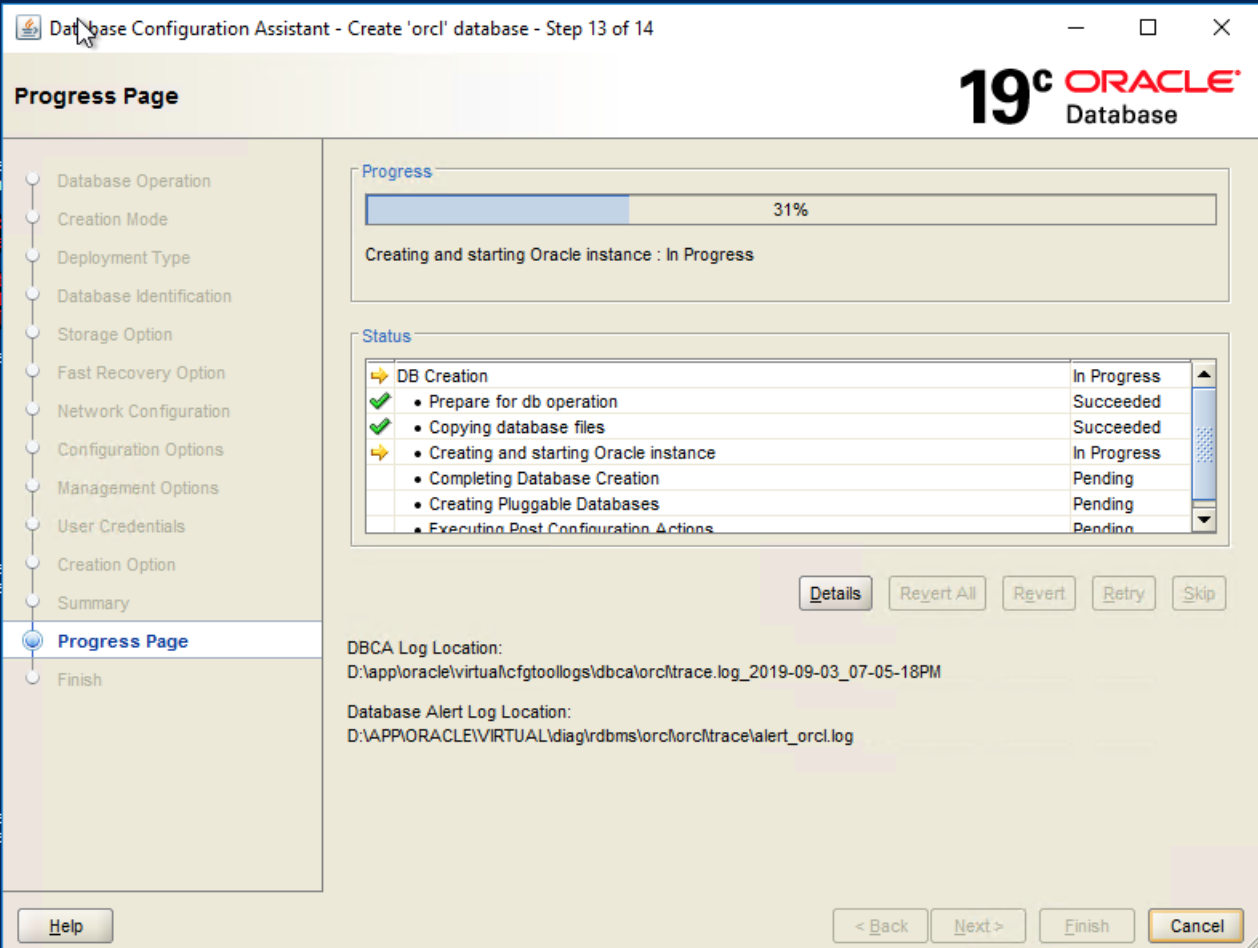1258x948 pixels.
Task: Click the Java icon in the title bar
Action: point(29,28)
